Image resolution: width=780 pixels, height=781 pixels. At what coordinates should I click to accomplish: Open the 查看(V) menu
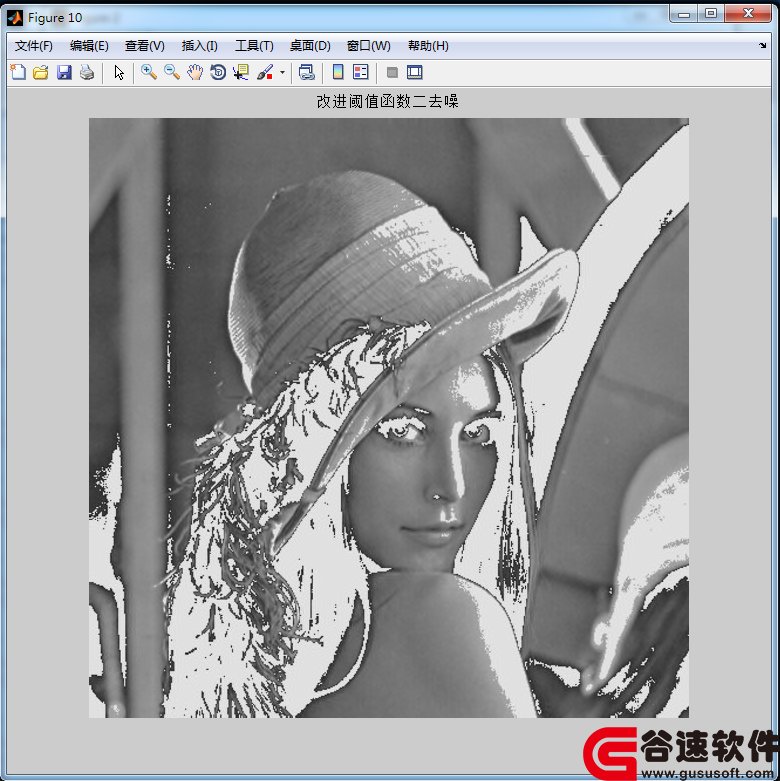click(x=144, y=46)
